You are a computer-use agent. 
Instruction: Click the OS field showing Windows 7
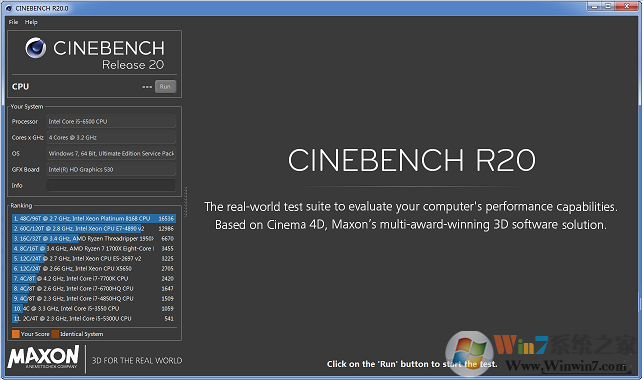(x=111, y=153)
